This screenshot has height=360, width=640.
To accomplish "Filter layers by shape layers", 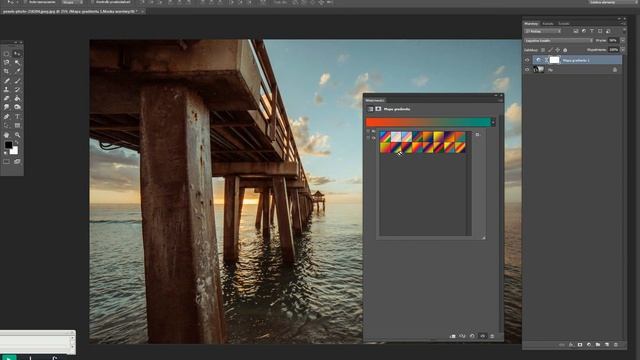I will point(600,31).
